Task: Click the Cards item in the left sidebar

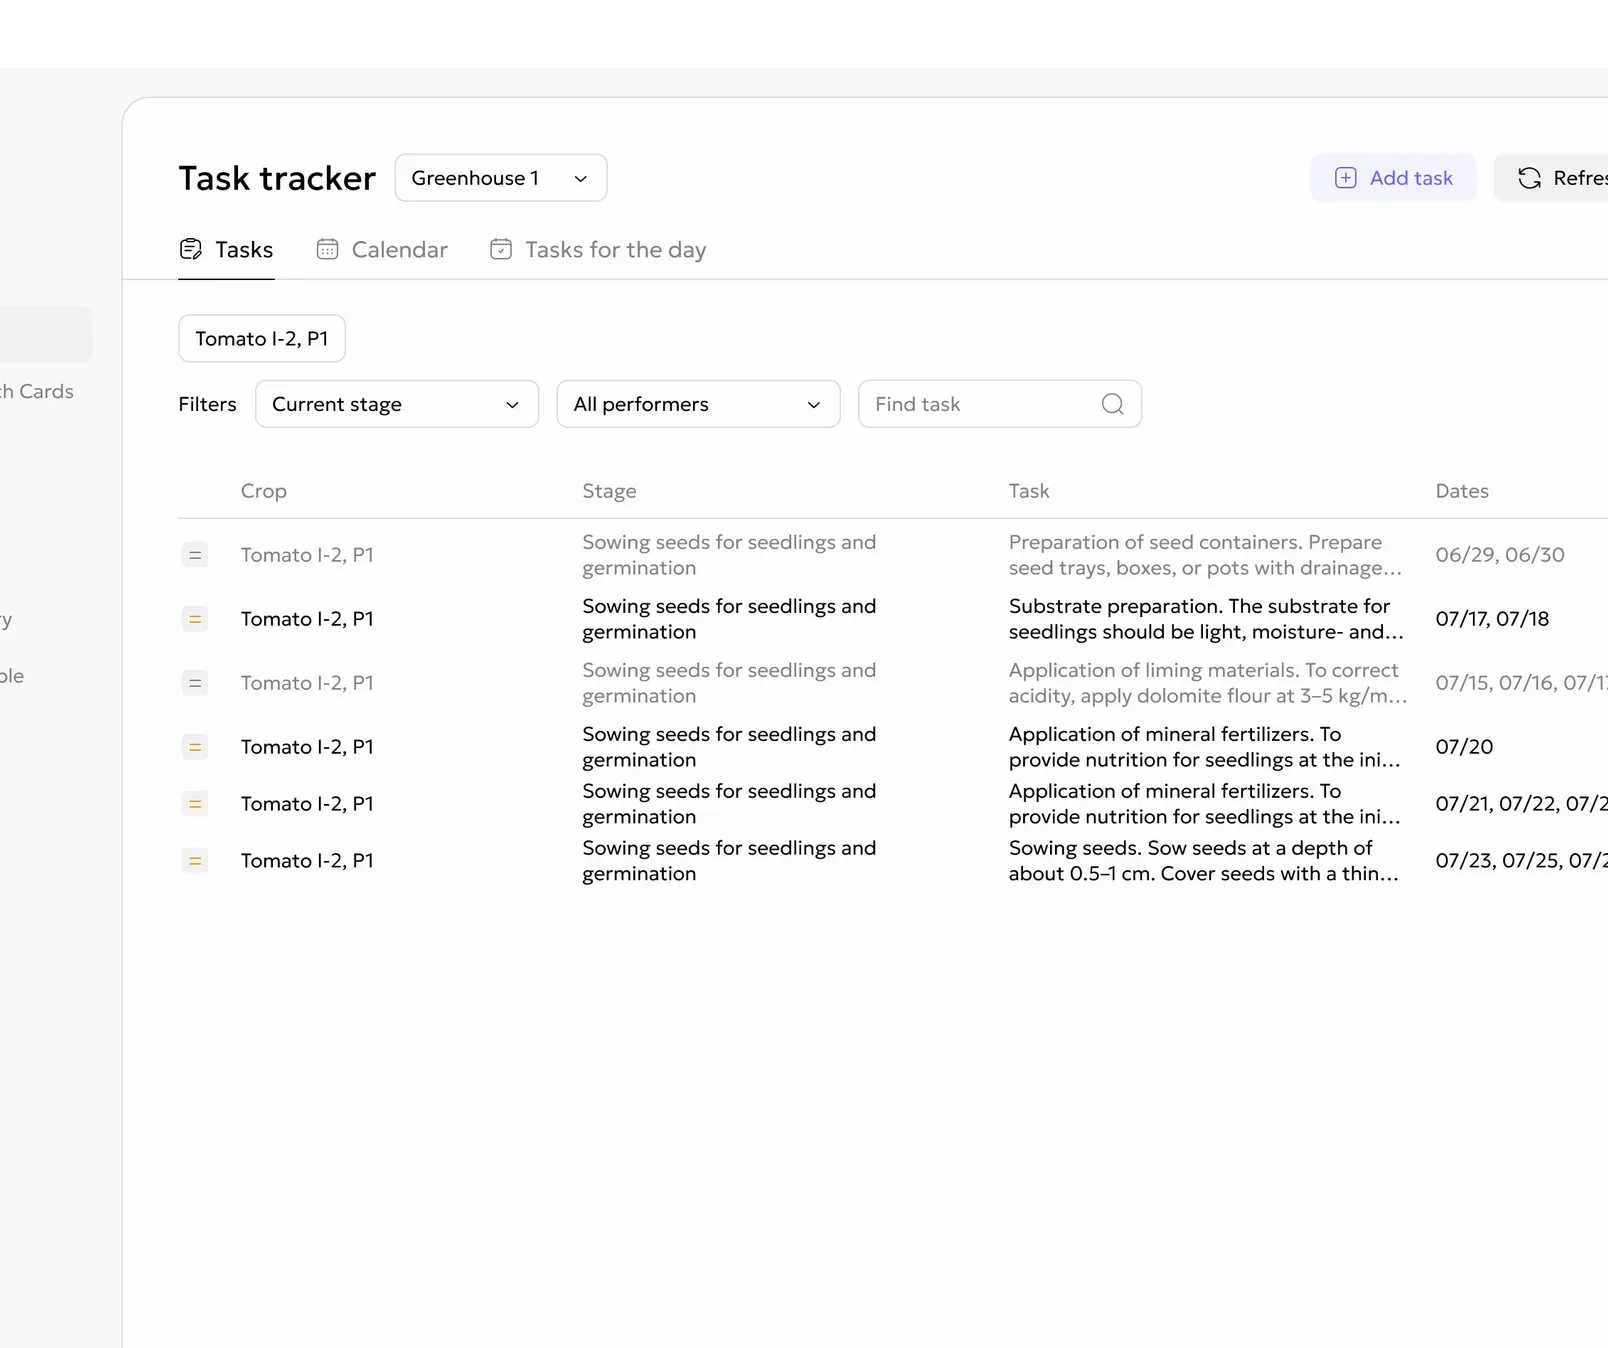Action: (x=37, y=391)
